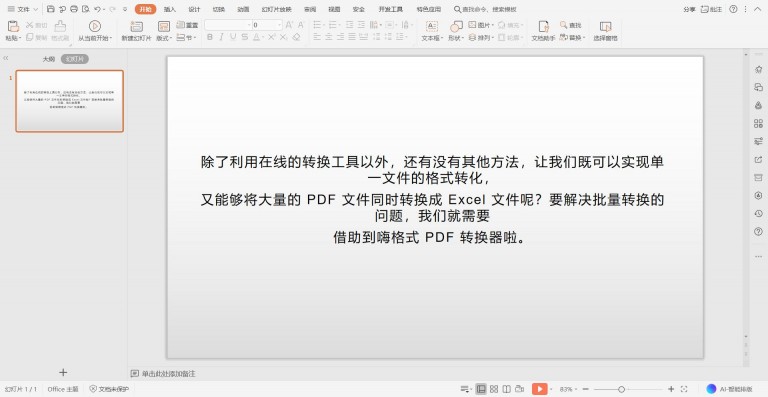Toggle Bold formatting
The height and width of the screenshot is (397, 768).
pyautogui.click(x=210, y=37)
